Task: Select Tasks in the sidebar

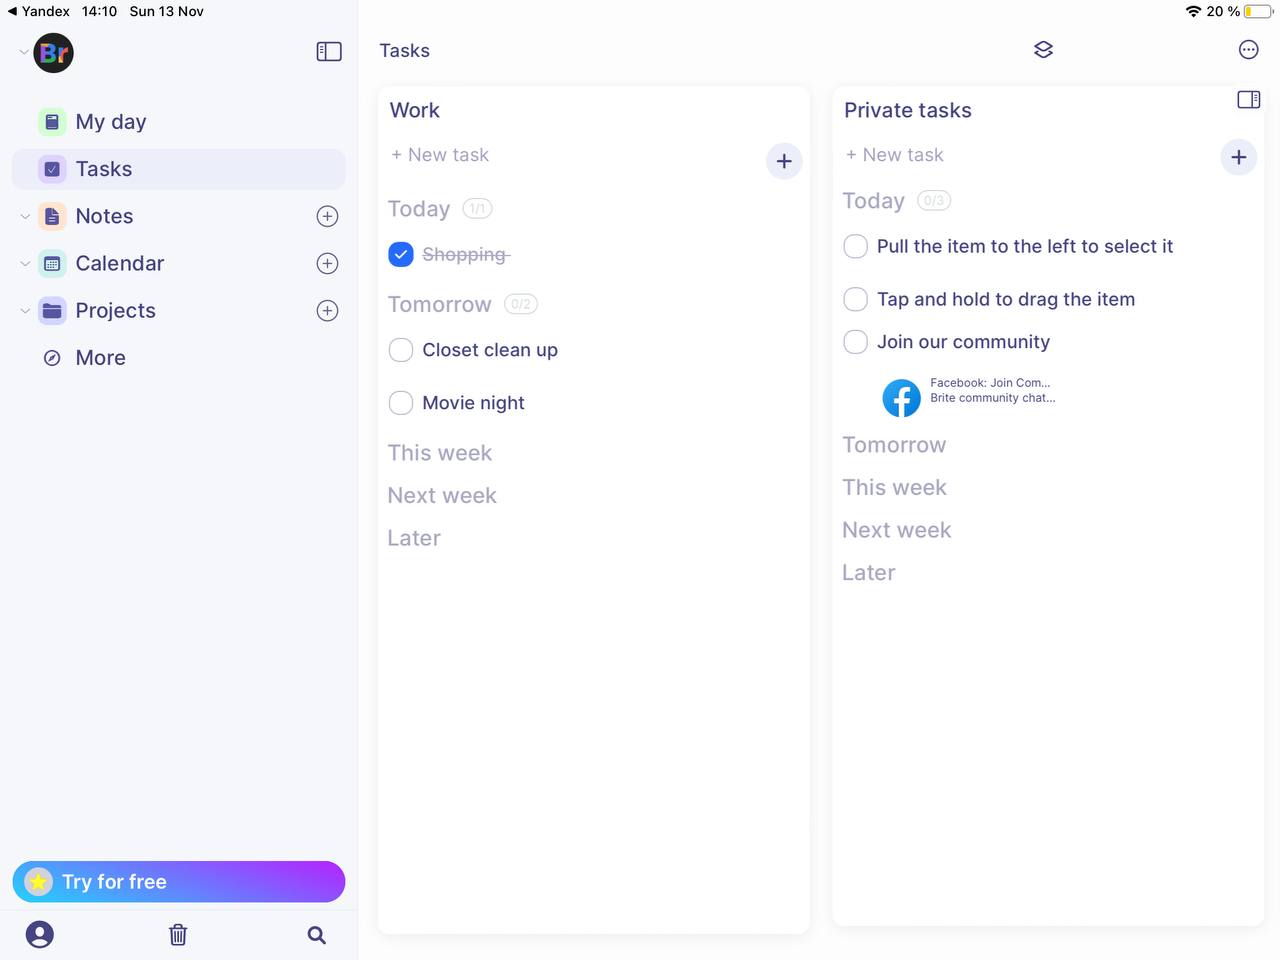Action: pos(179,169)
